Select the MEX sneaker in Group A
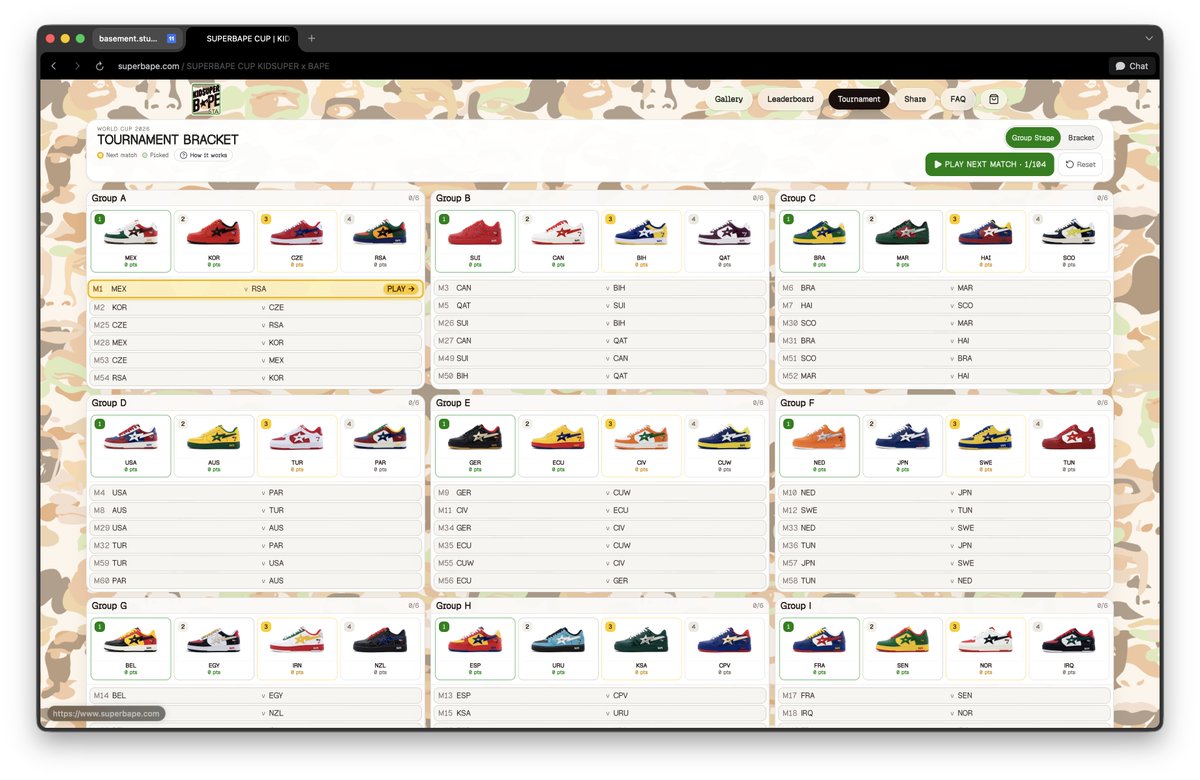 point(131,241)
